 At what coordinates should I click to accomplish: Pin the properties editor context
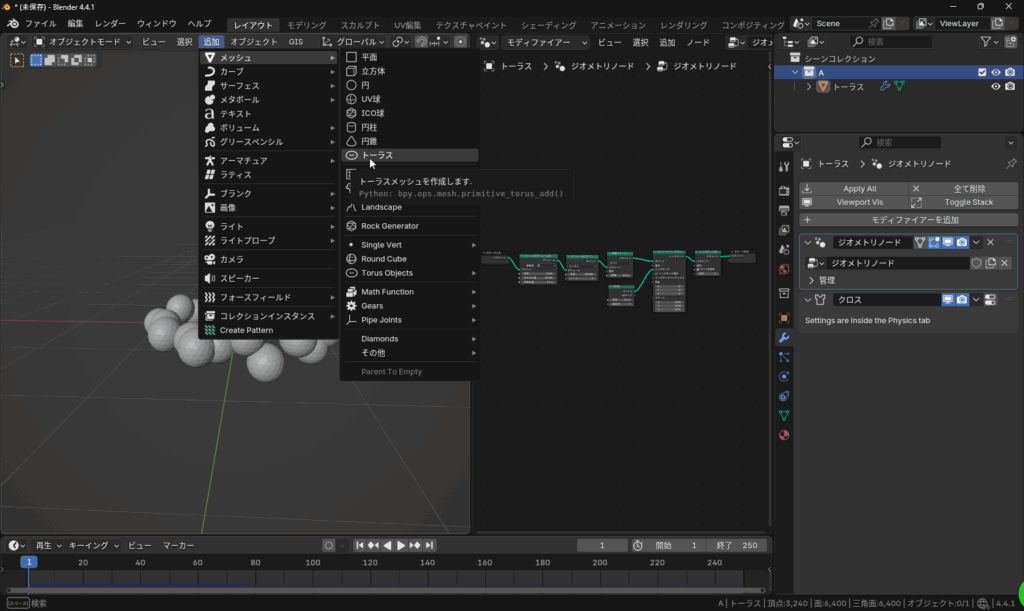[1011, 164]
